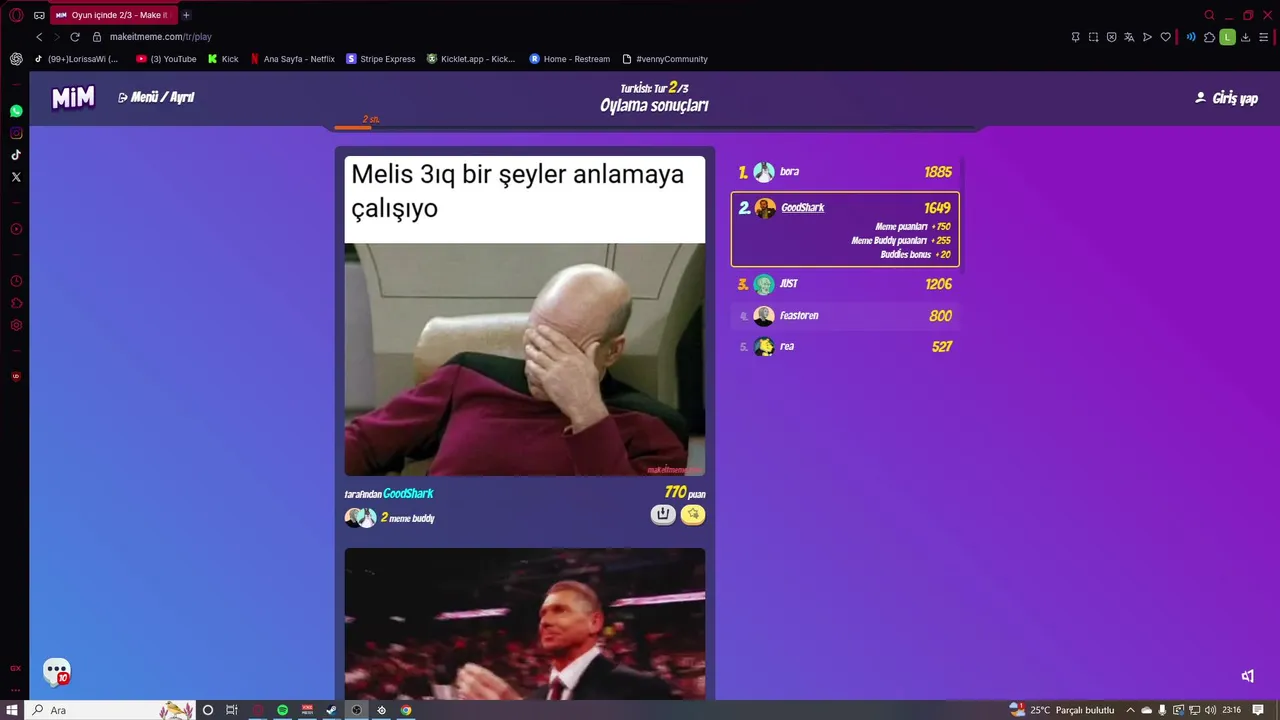This screenshot has height=720, width=1280.
Task: Open sidebar settings gear icon
Action: pyautogui.click(x=16, y=325)
